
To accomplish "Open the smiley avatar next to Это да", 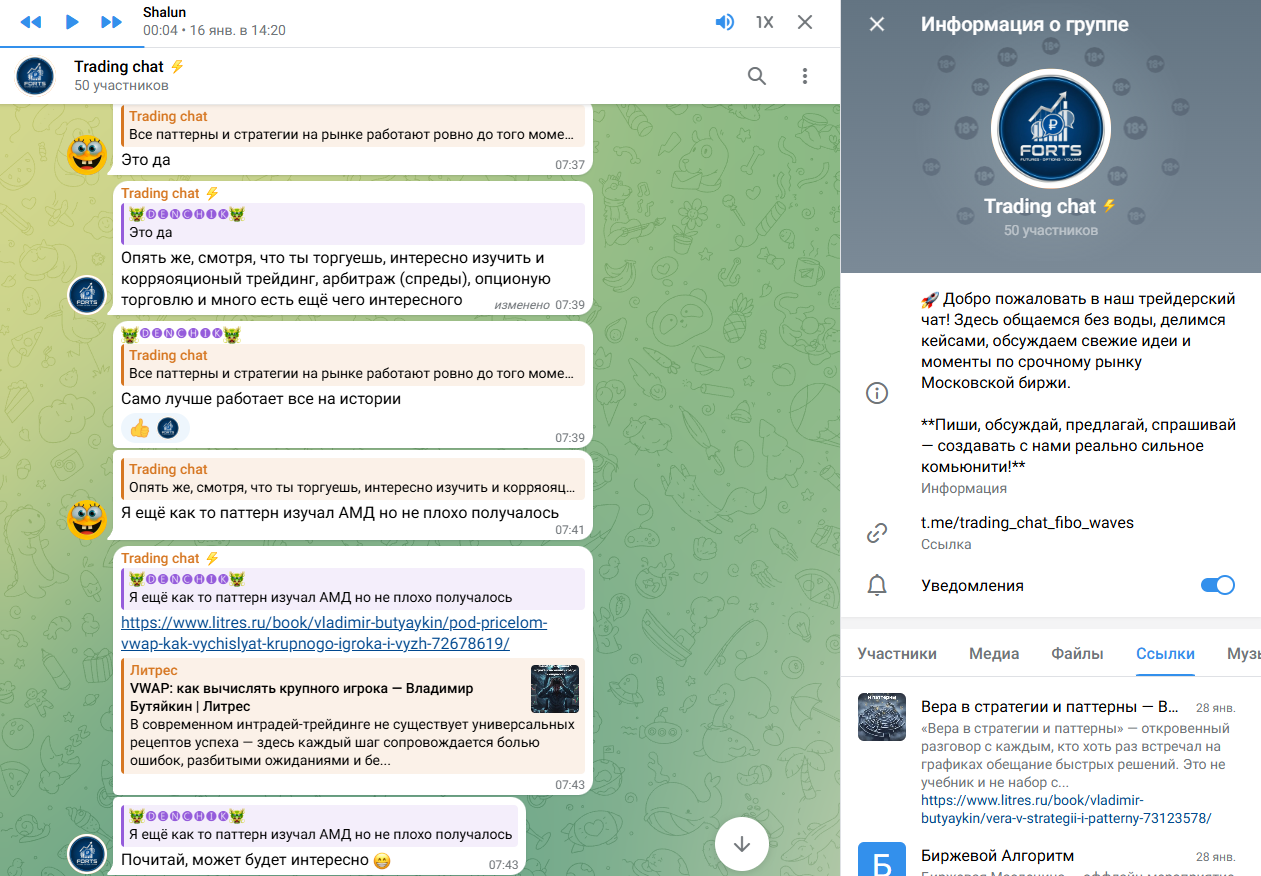I will click(x=87, y=153).
